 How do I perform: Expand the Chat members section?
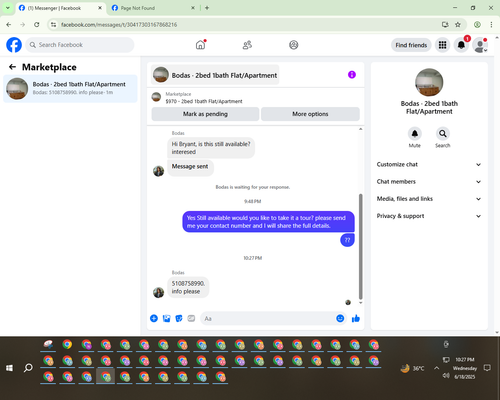429,182
